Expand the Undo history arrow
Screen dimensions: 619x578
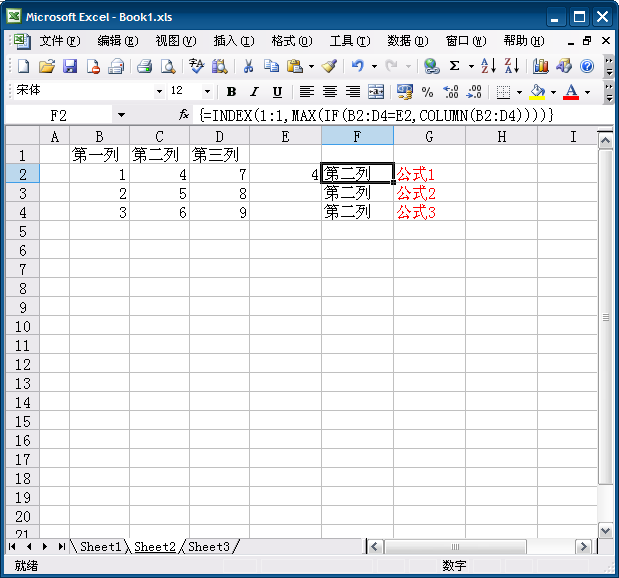tap(374, 66)
